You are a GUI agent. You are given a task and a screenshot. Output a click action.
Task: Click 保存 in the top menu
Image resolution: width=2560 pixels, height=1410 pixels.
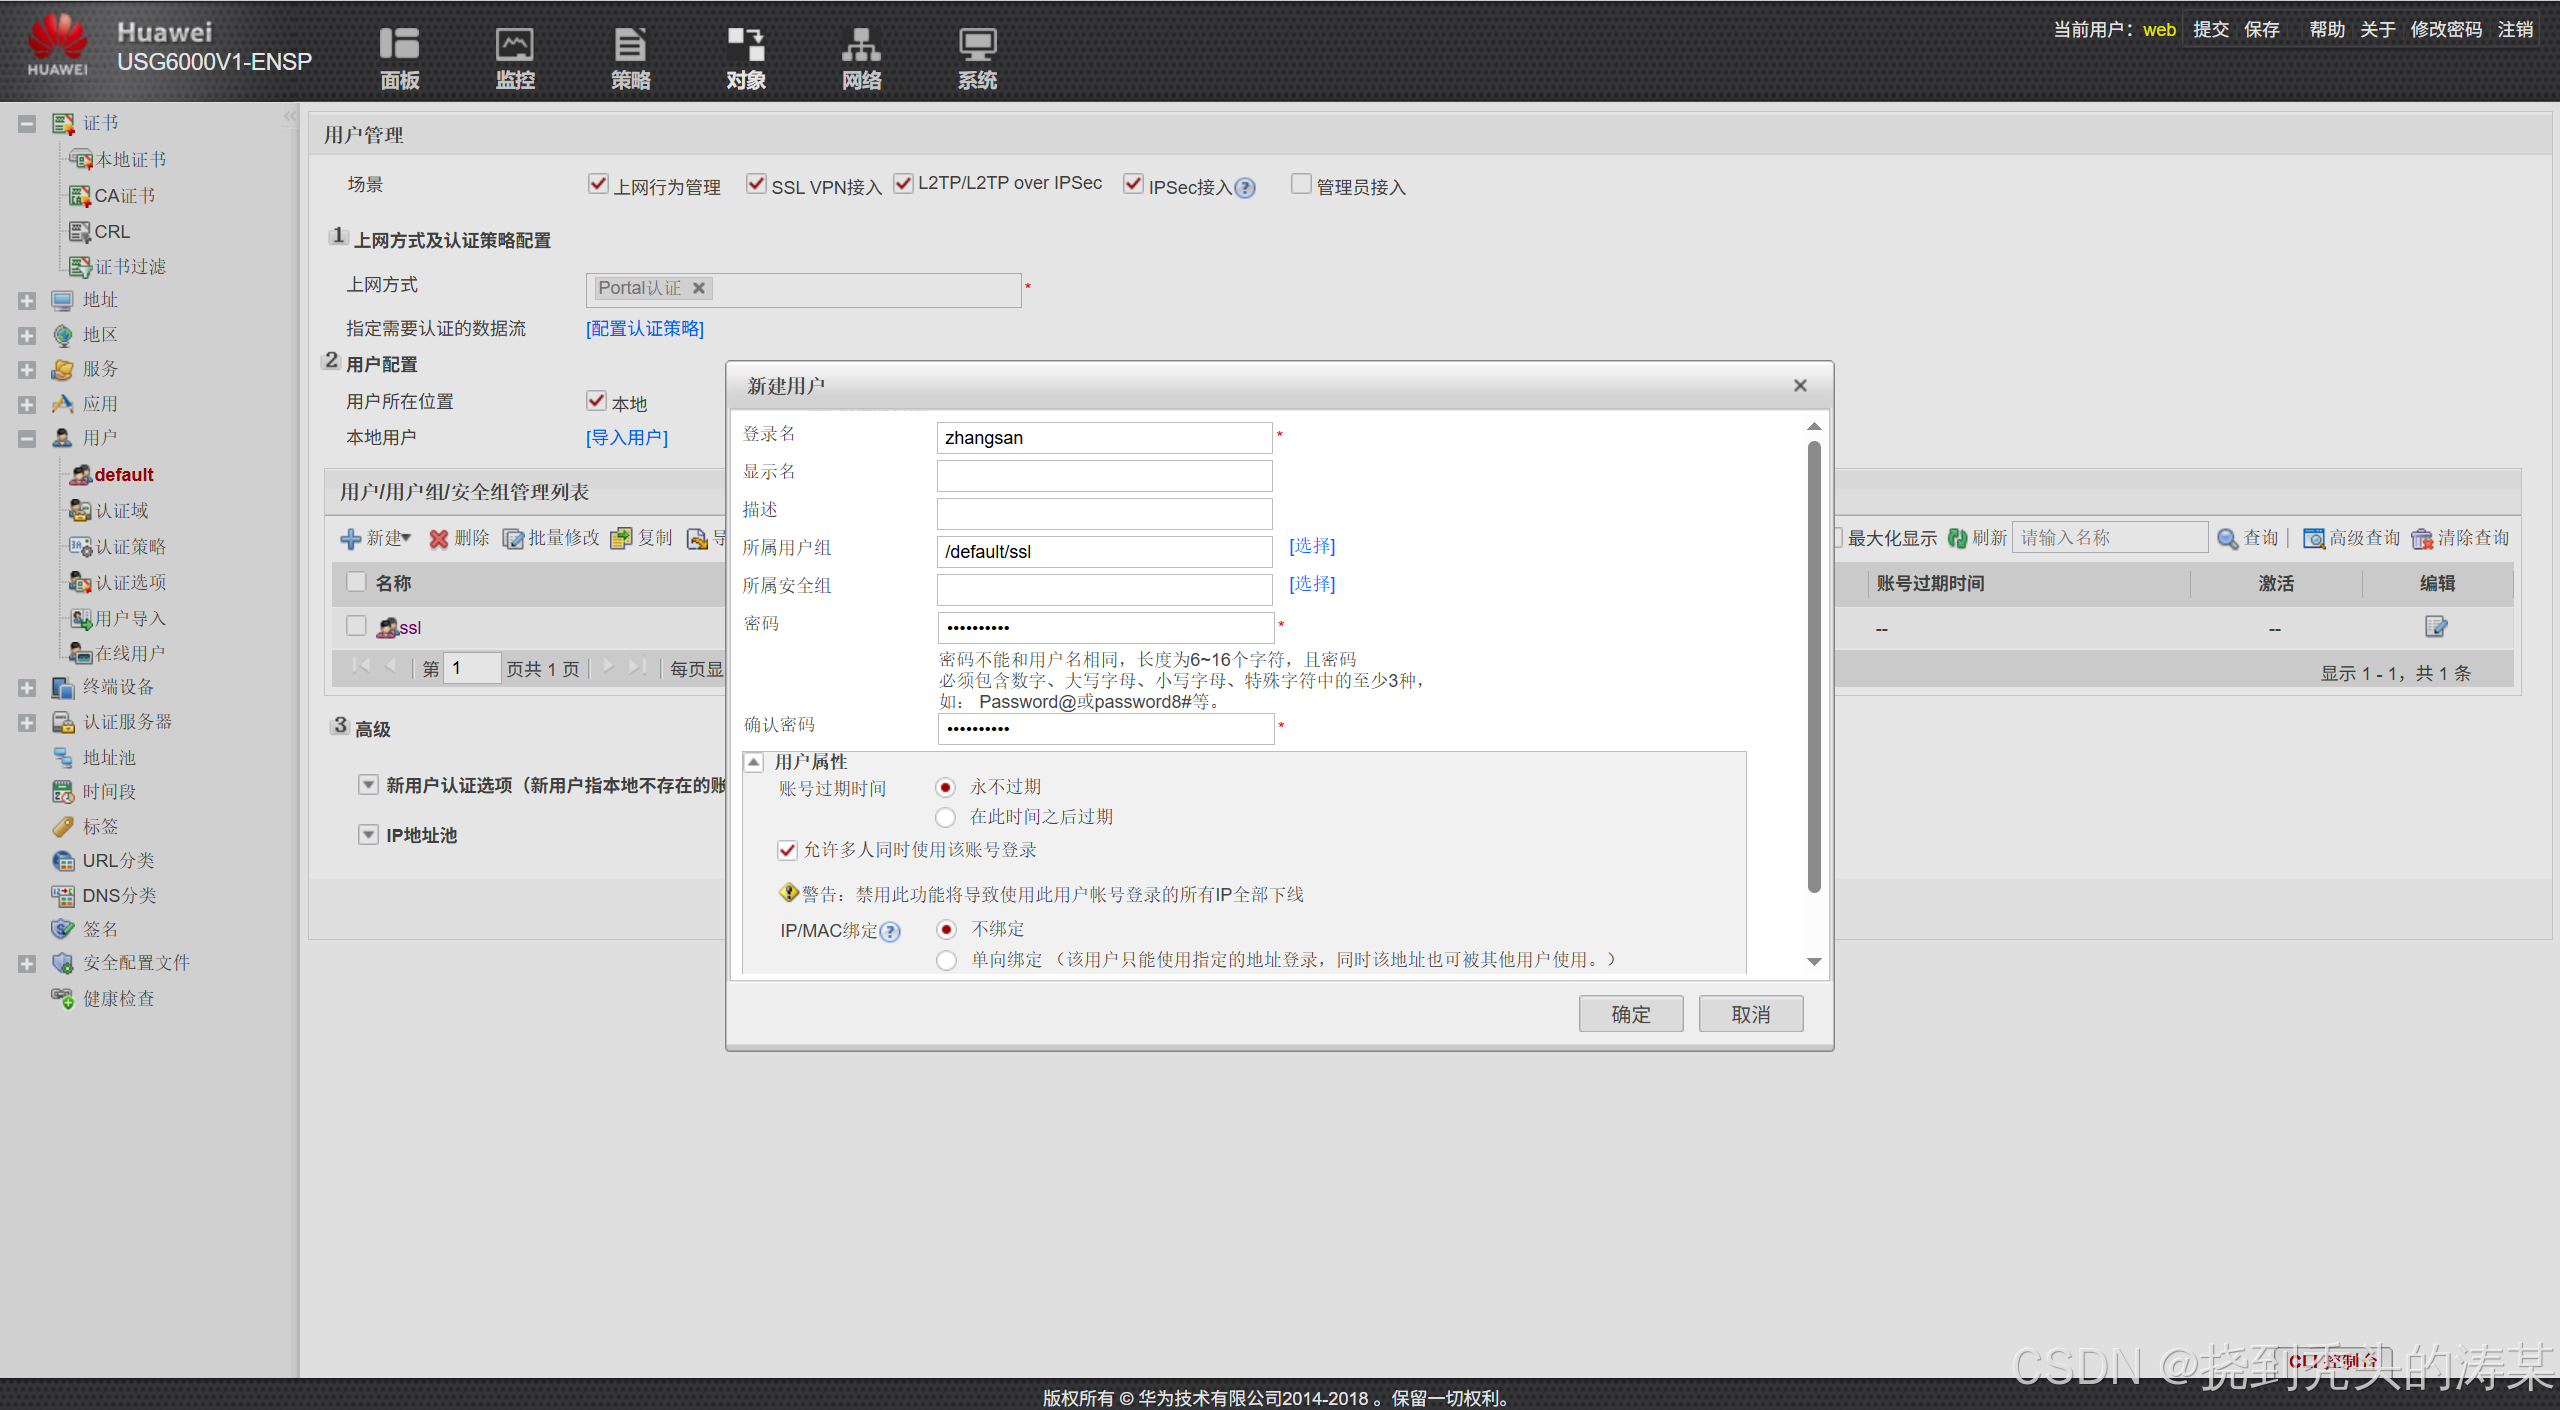pyautogui.click(x=2261, y=29)
